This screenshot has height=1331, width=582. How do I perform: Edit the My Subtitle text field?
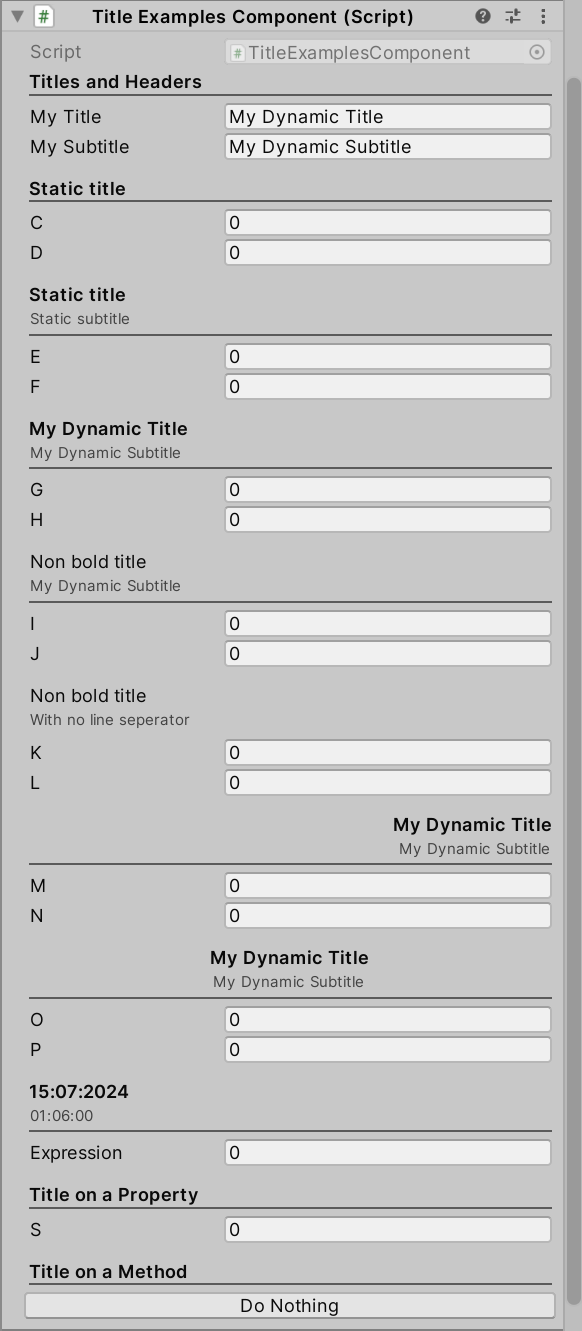click(388, 147)
